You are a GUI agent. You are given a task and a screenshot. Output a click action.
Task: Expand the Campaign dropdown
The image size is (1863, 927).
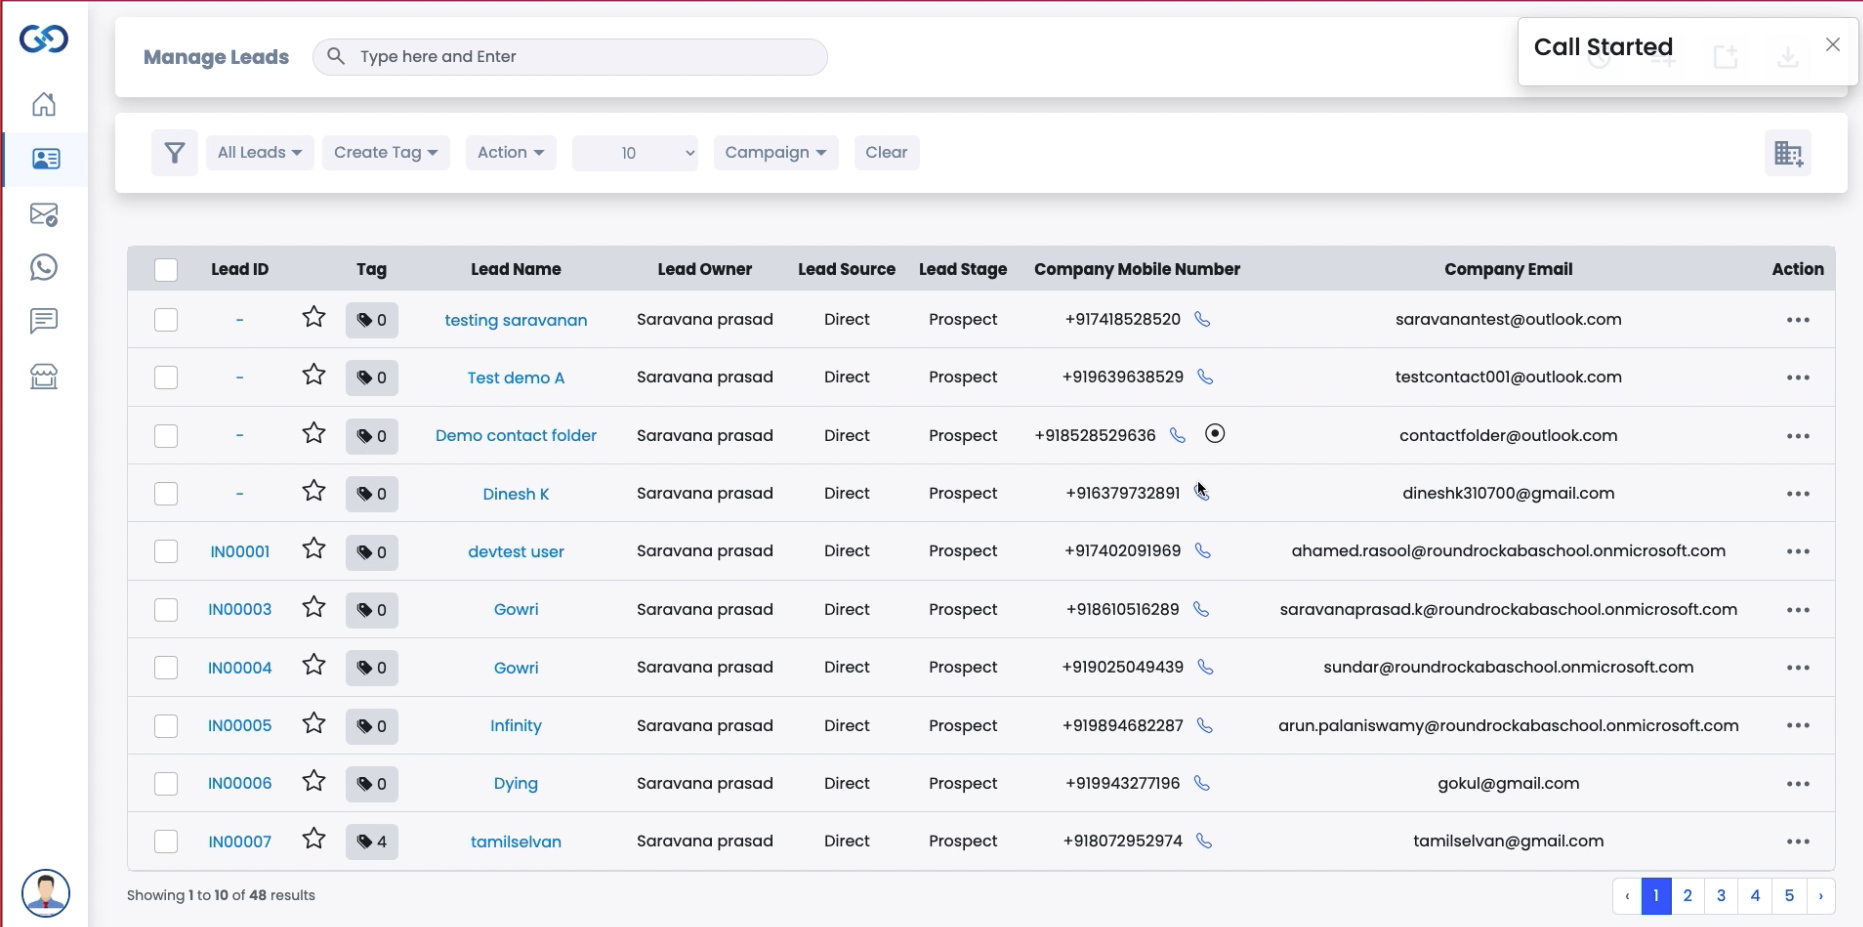[x=776, y=153]
